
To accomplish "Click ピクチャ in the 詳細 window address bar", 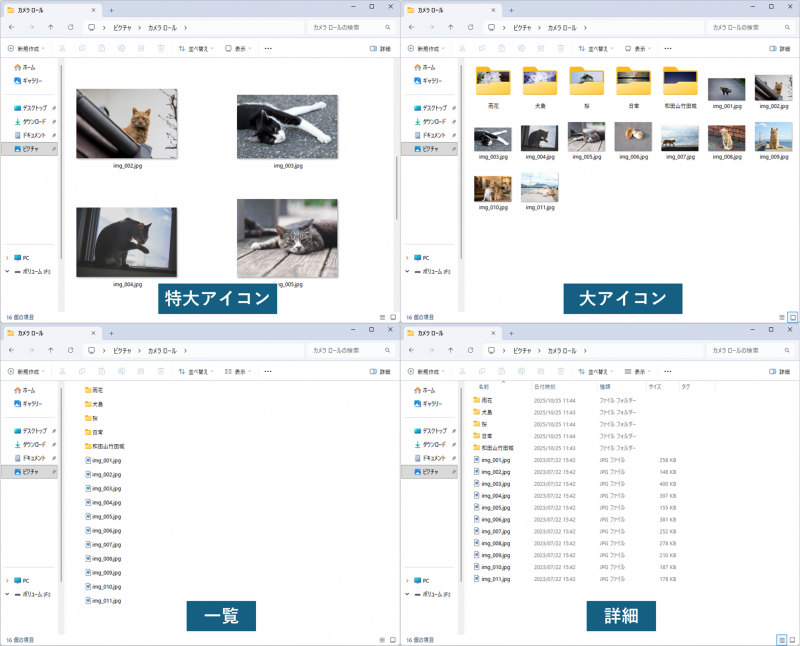I will click(521, 351).
